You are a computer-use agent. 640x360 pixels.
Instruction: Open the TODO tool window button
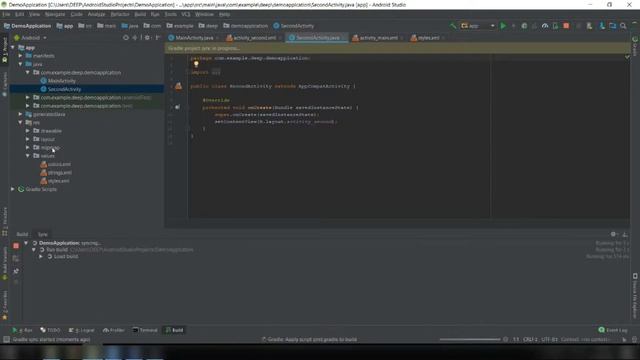(50, 330)
